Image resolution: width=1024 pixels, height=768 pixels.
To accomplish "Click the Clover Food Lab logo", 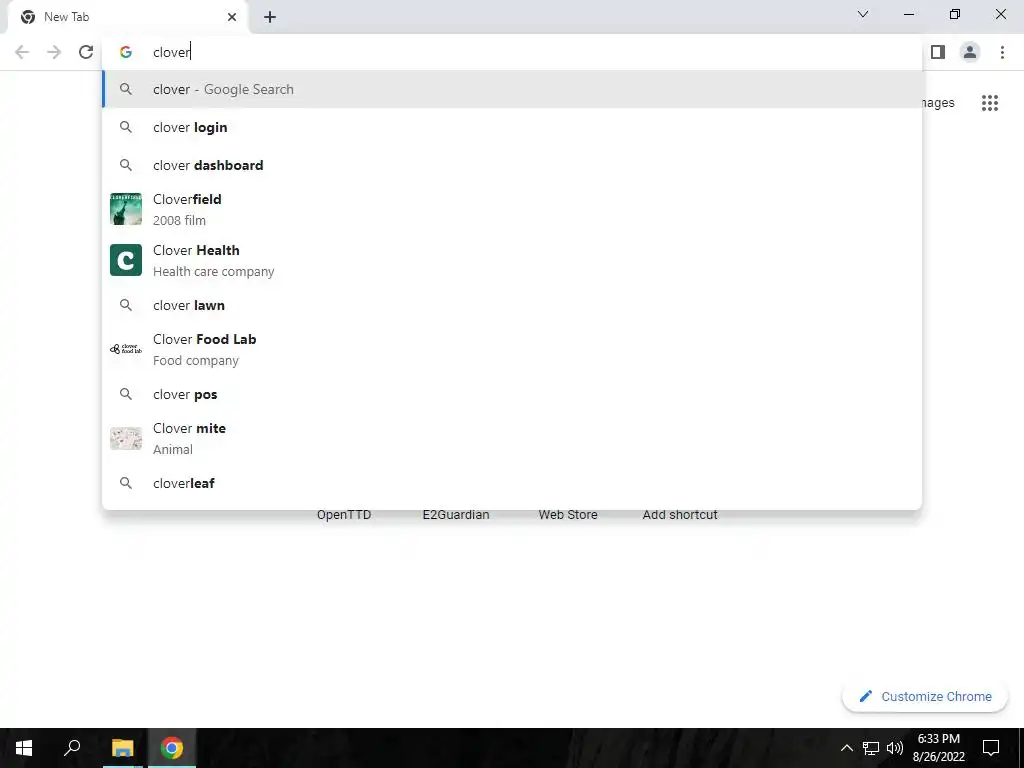I will click(126, 349).
